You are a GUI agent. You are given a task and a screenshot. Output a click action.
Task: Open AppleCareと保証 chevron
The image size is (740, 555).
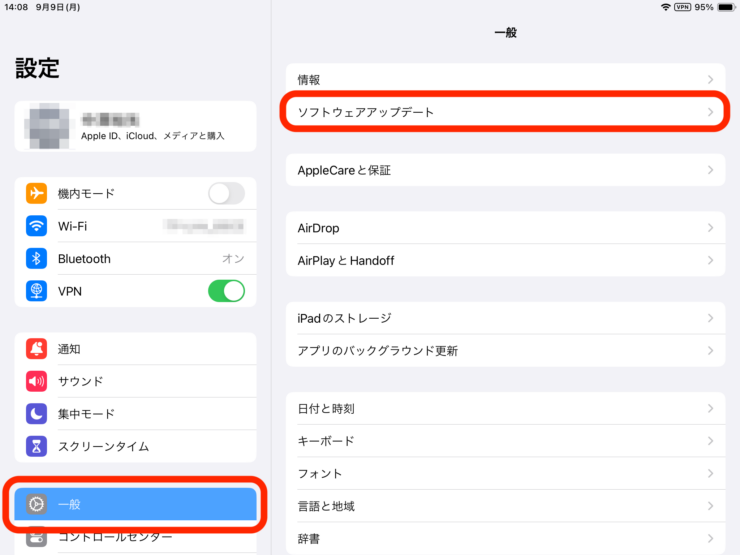(x=710, y=170)
